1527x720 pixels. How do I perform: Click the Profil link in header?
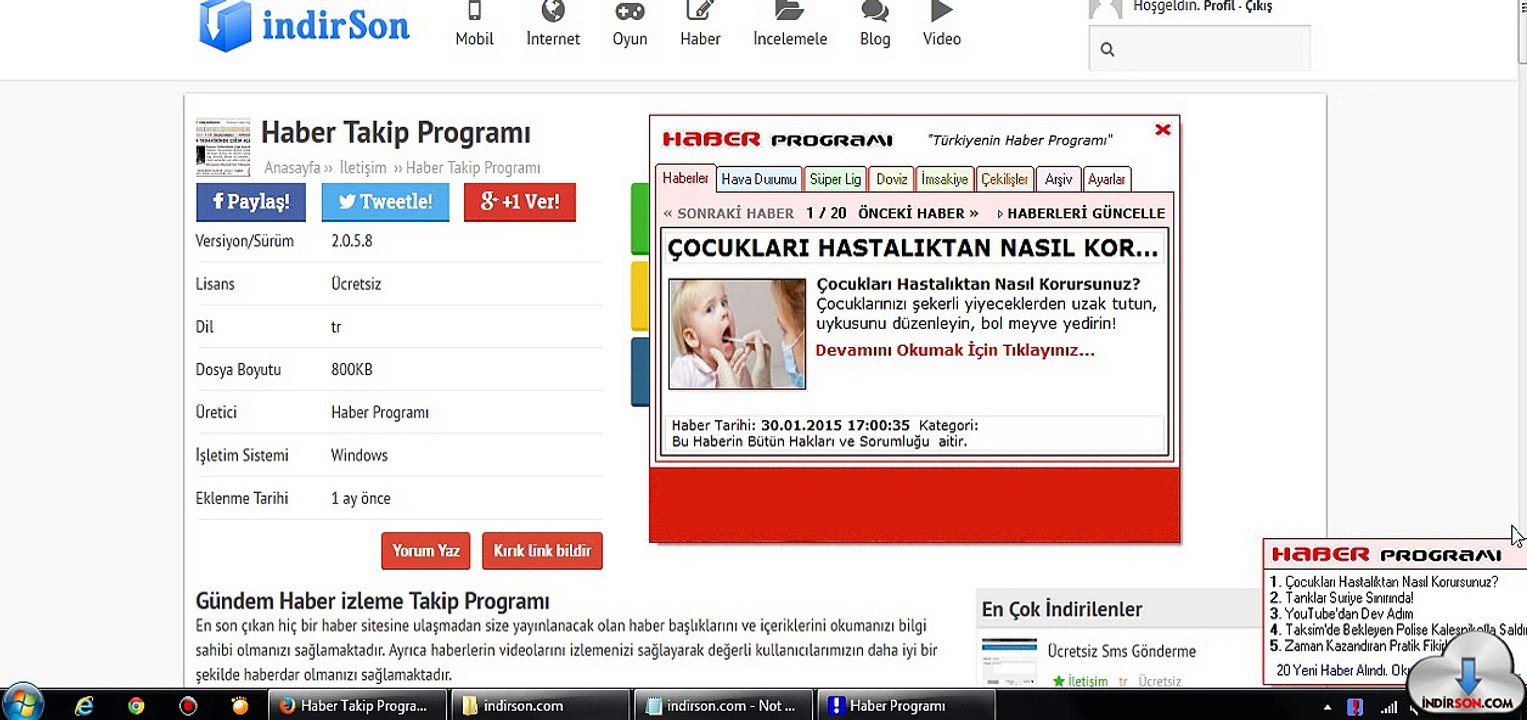point(1219,6)
